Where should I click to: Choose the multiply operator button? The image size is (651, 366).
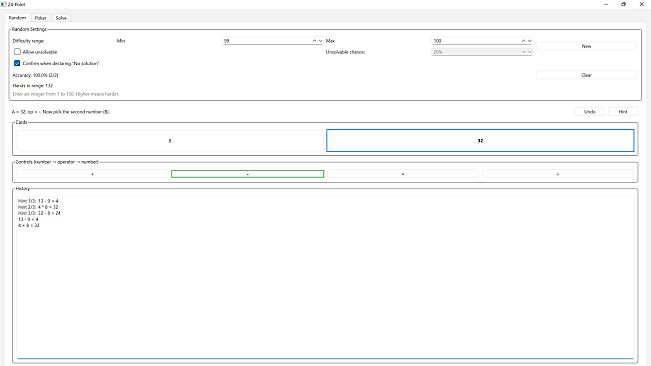403,174
